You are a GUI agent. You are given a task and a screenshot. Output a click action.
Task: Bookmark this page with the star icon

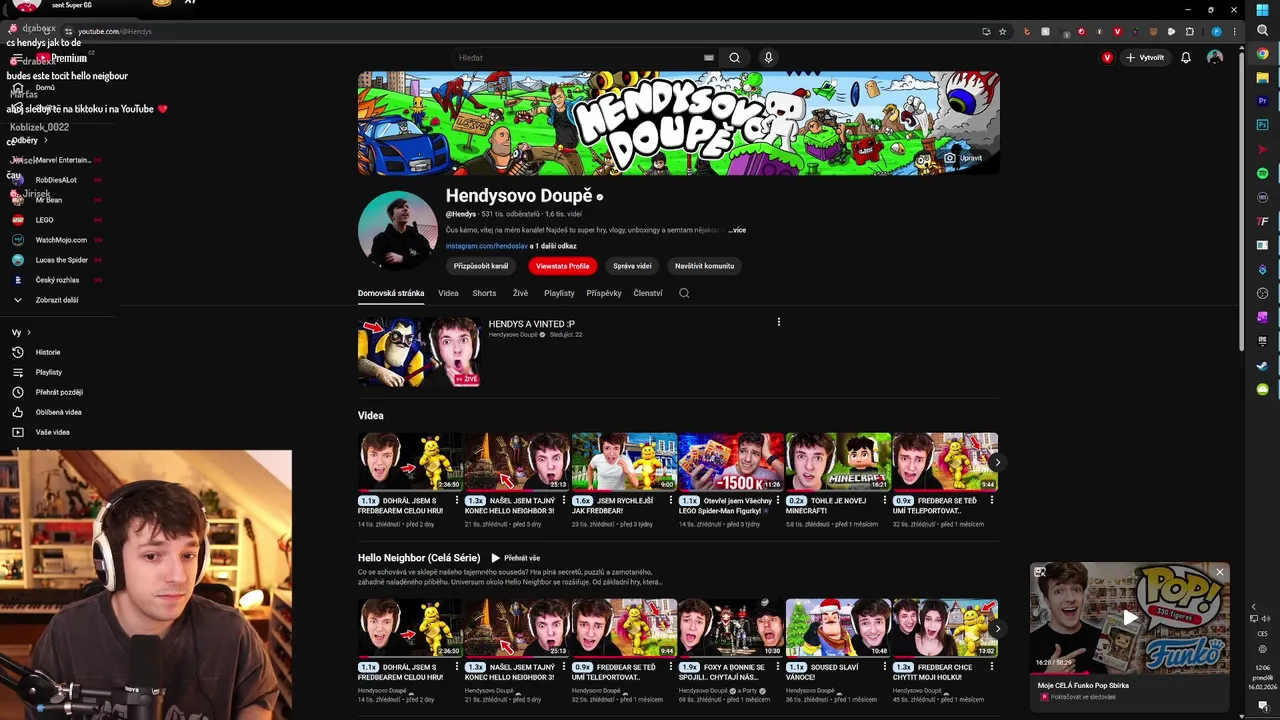1001,31
